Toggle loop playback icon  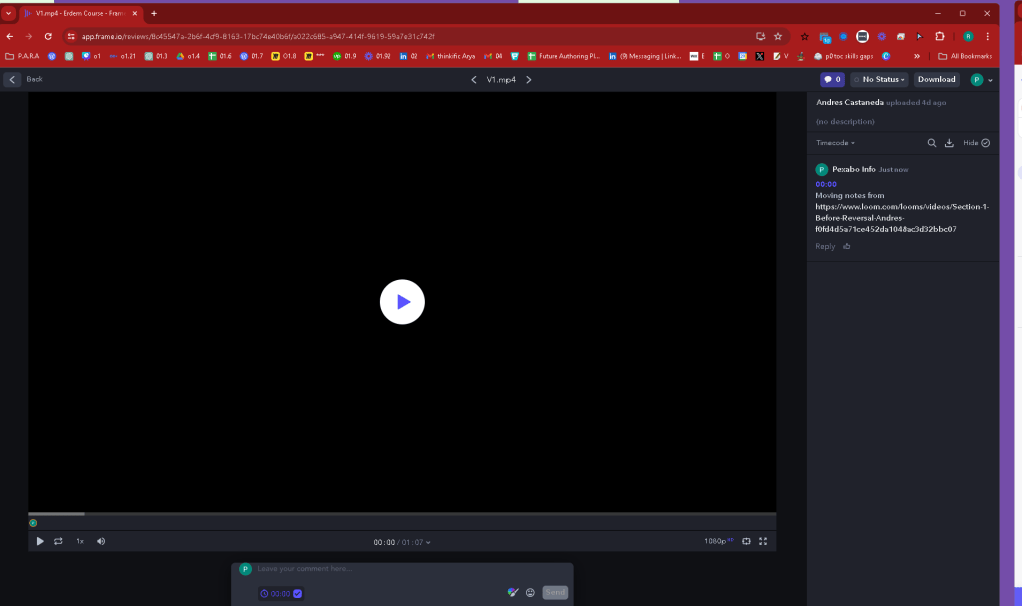pos(58,541)
